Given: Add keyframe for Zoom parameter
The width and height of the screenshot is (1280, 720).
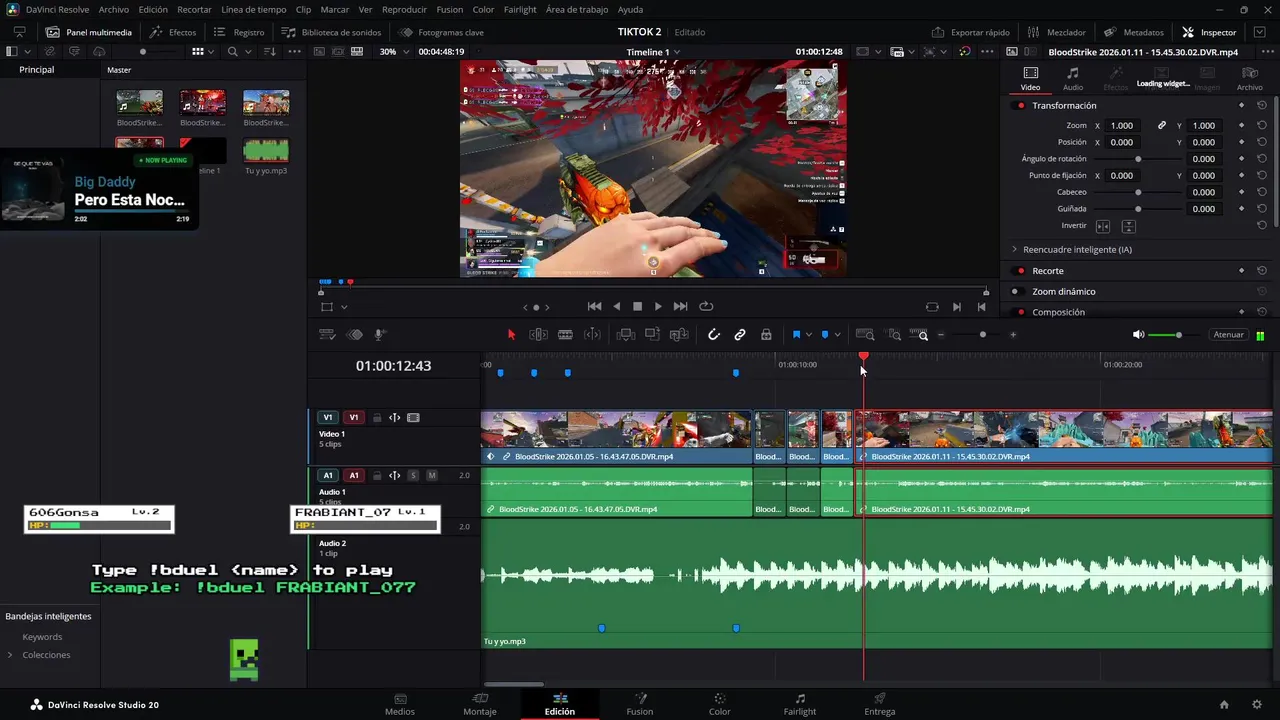Looking at the screenshot, I should point(1241,126).
